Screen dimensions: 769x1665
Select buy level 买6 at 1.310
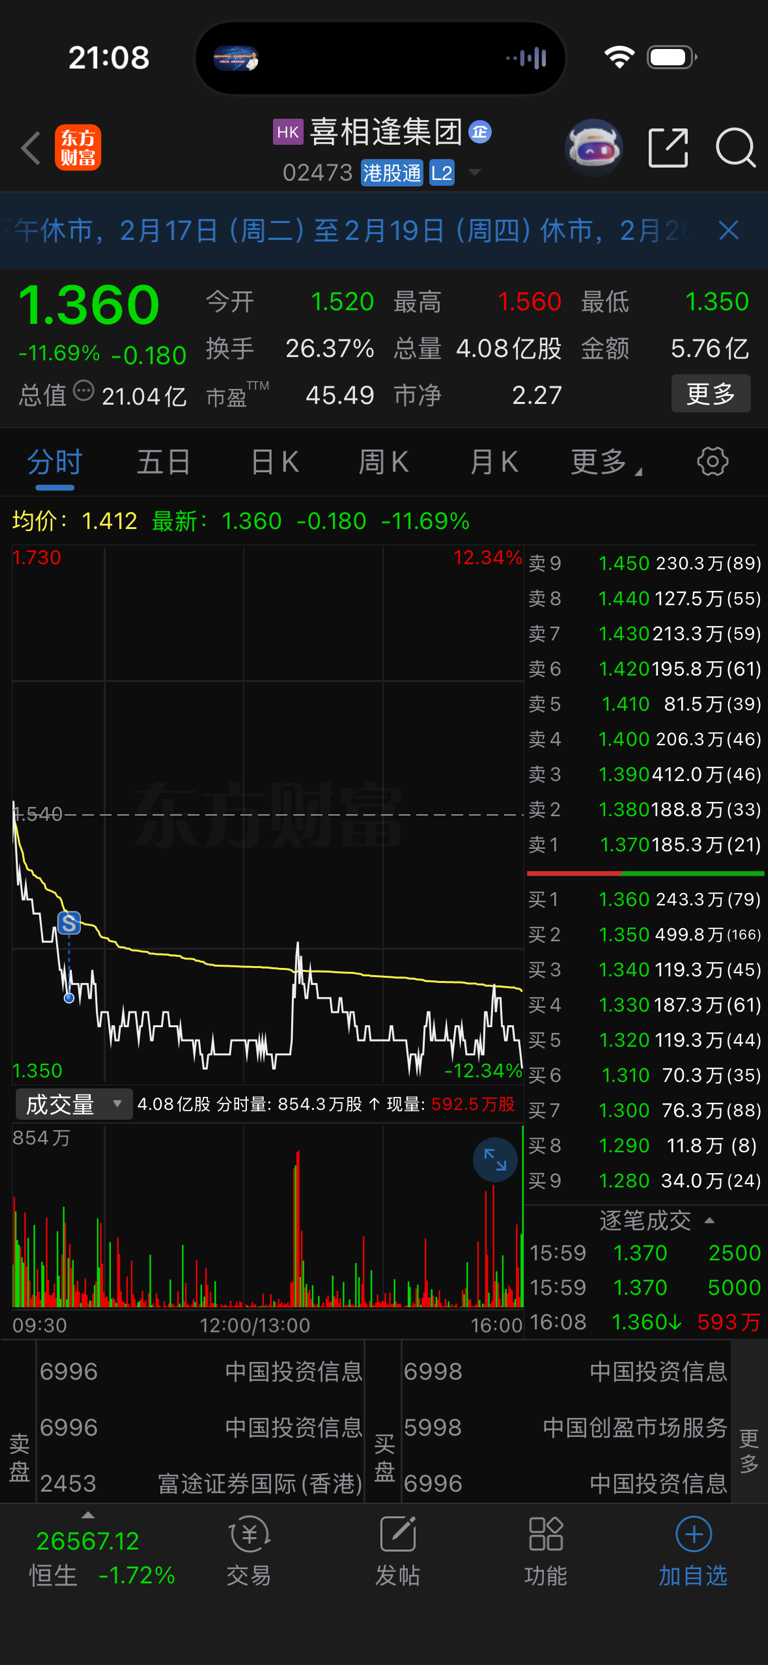coord(645,1075)
